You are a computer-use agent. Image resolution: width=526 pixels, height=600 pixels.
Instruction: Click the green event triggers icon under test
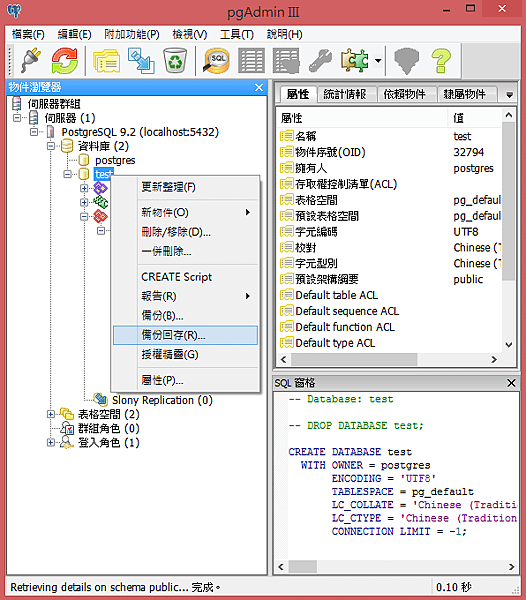[x=101, y=202]
